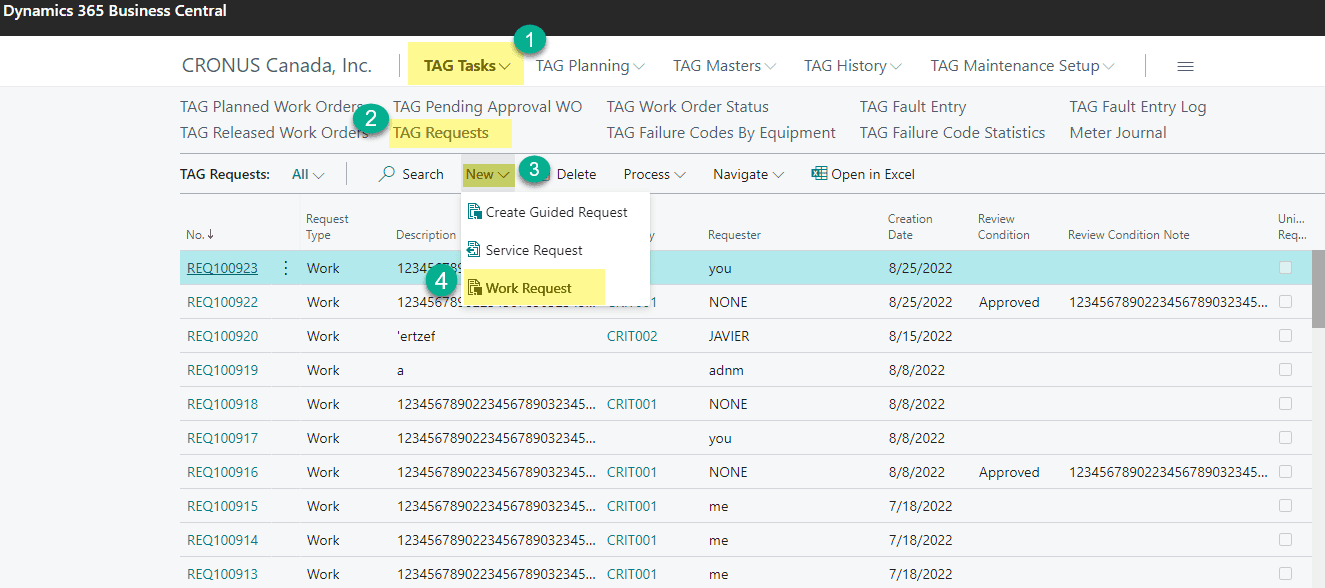1325x588 pixels.
Task: Click the Delete button
Action: pyautogui.click(x=576, y=174)
